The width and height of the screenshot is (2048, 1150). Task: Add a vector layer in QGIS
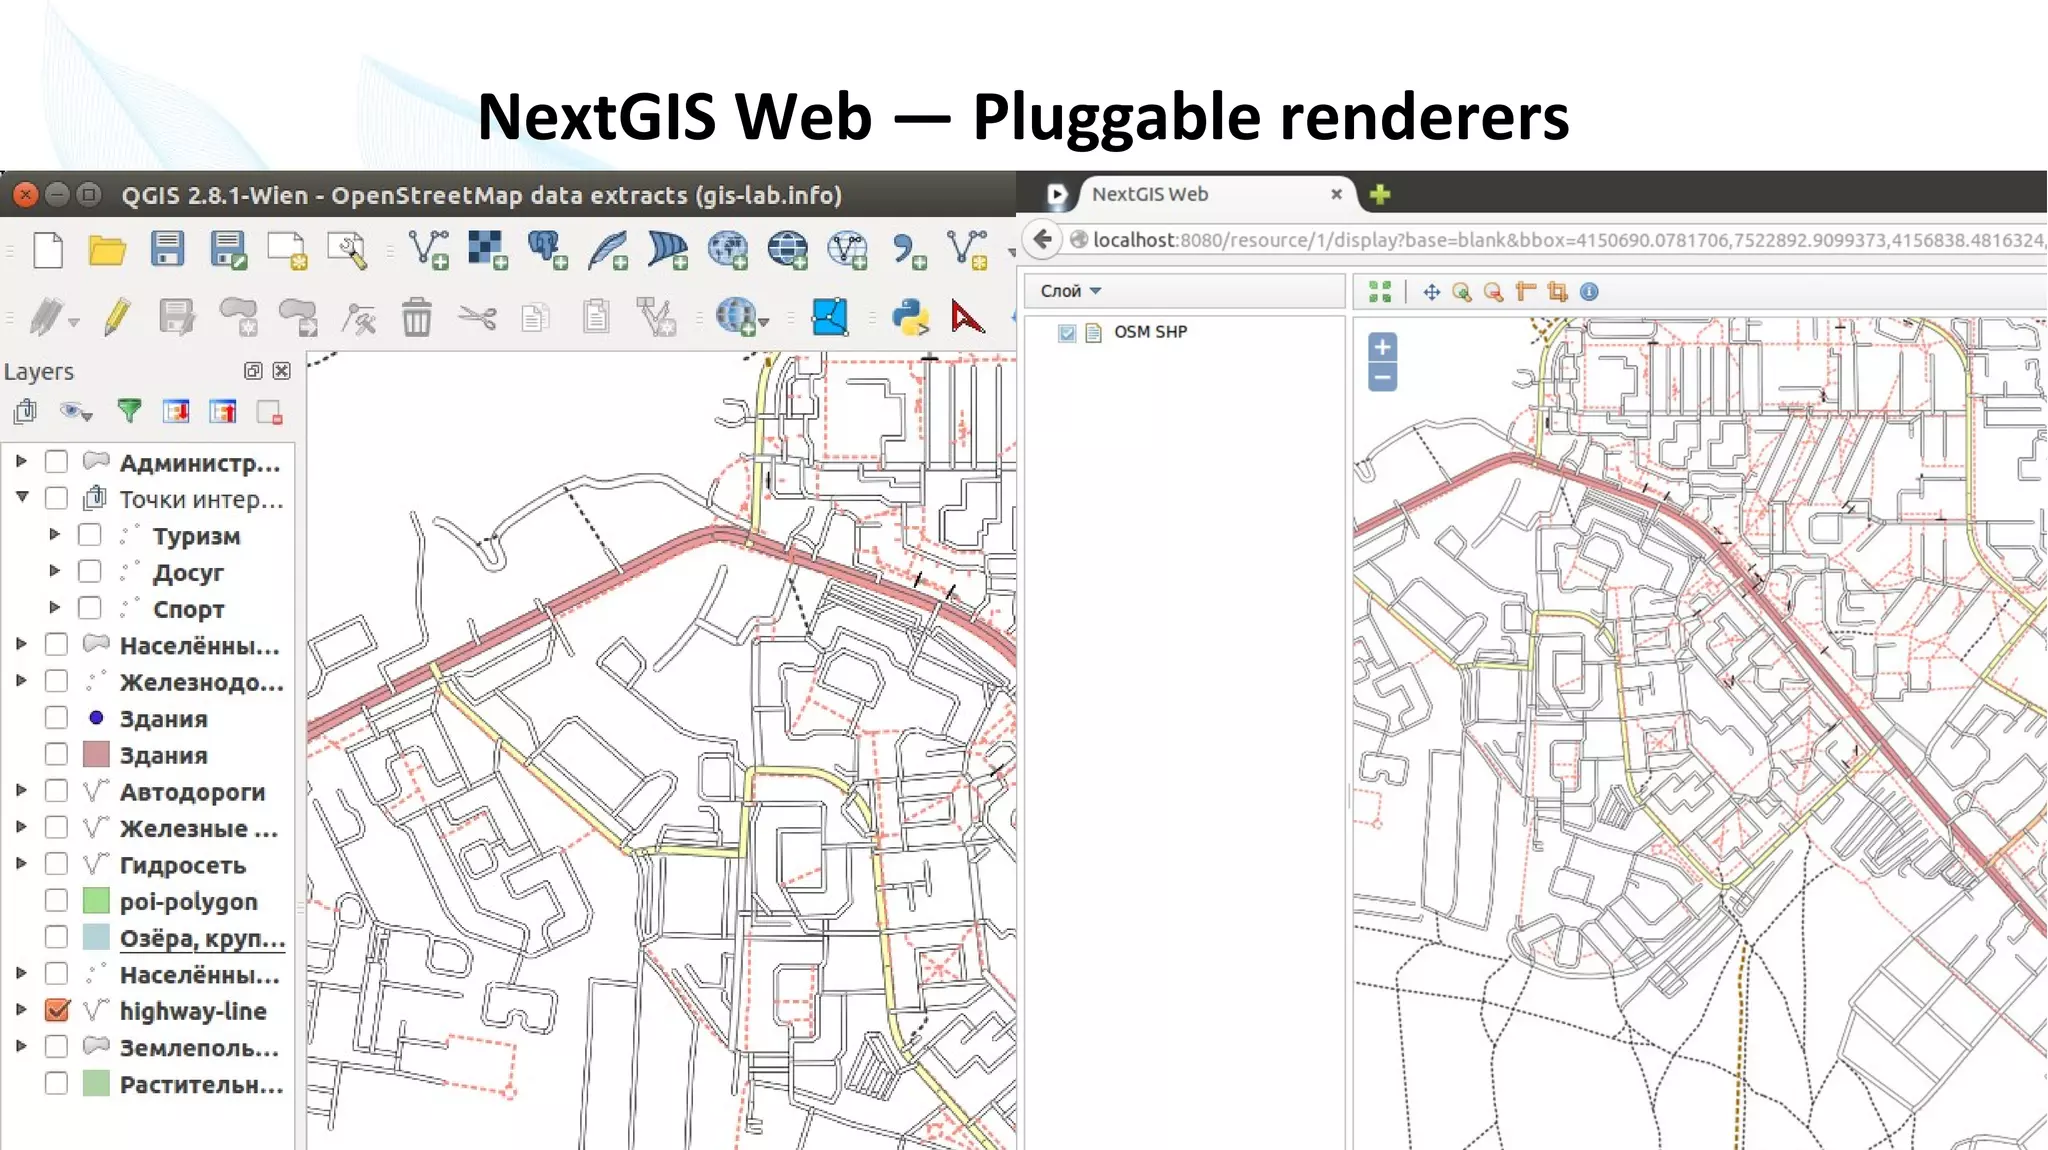[429, 250]
